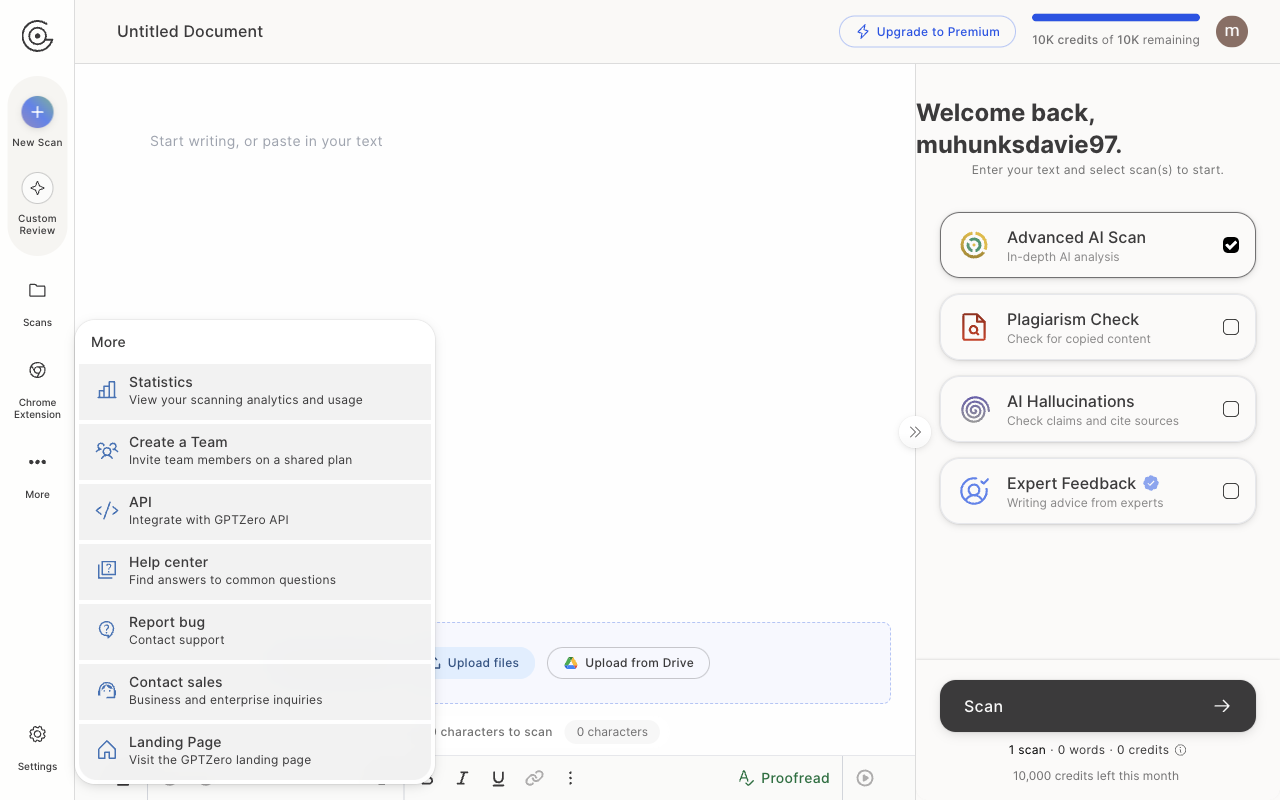Select Report bug in More menu
1280x800 pixels.
coord(255,631)
